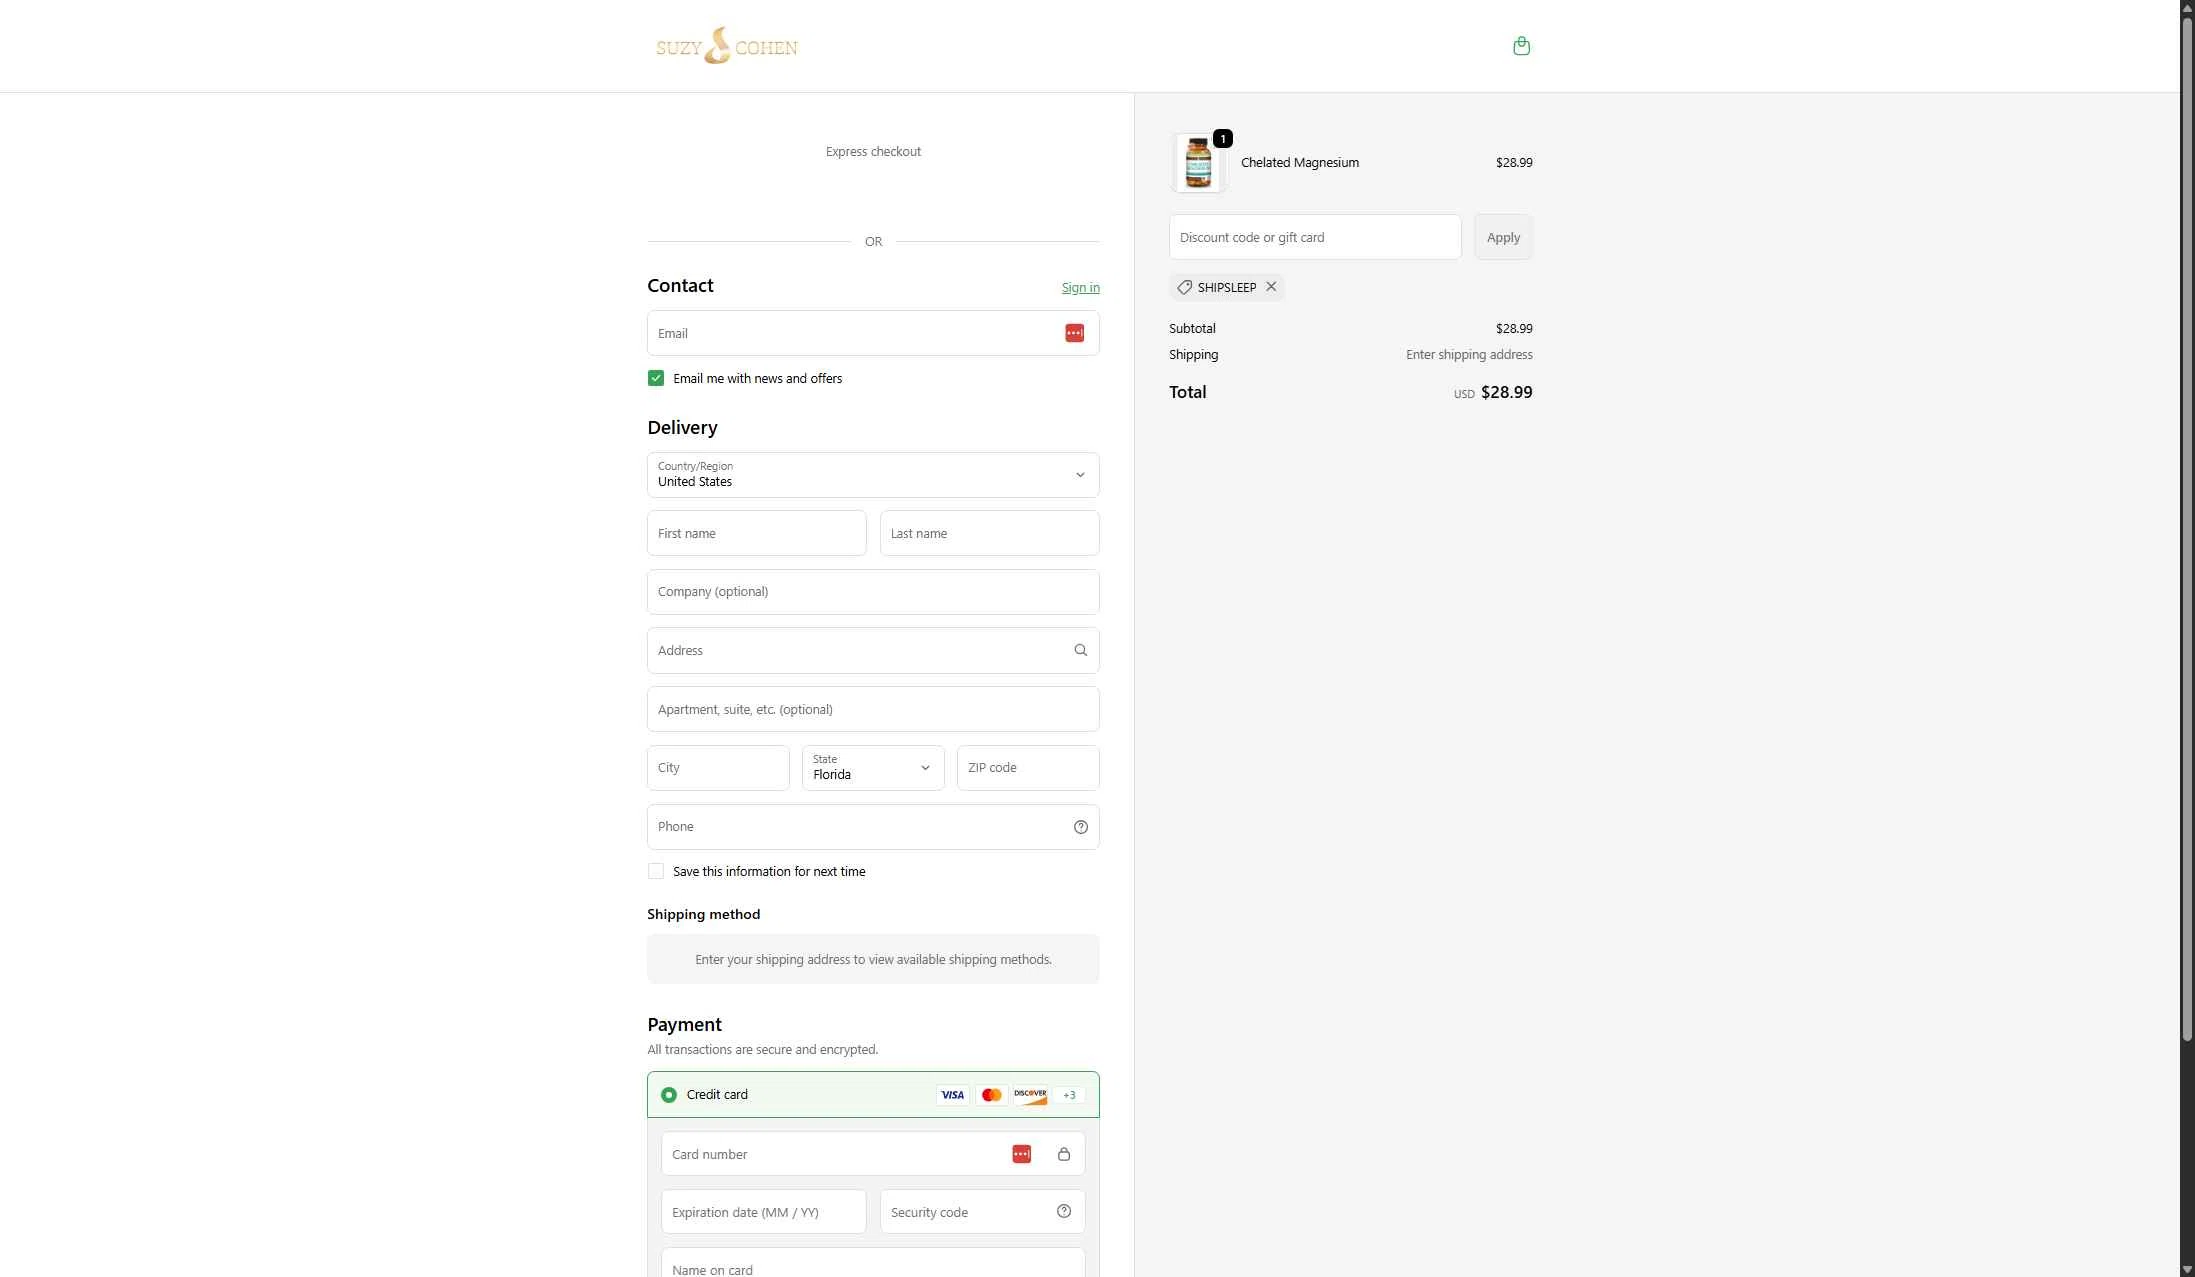Expand the cart item quantity badge
The image size is (2195, 1277).
pos(1222,138)
